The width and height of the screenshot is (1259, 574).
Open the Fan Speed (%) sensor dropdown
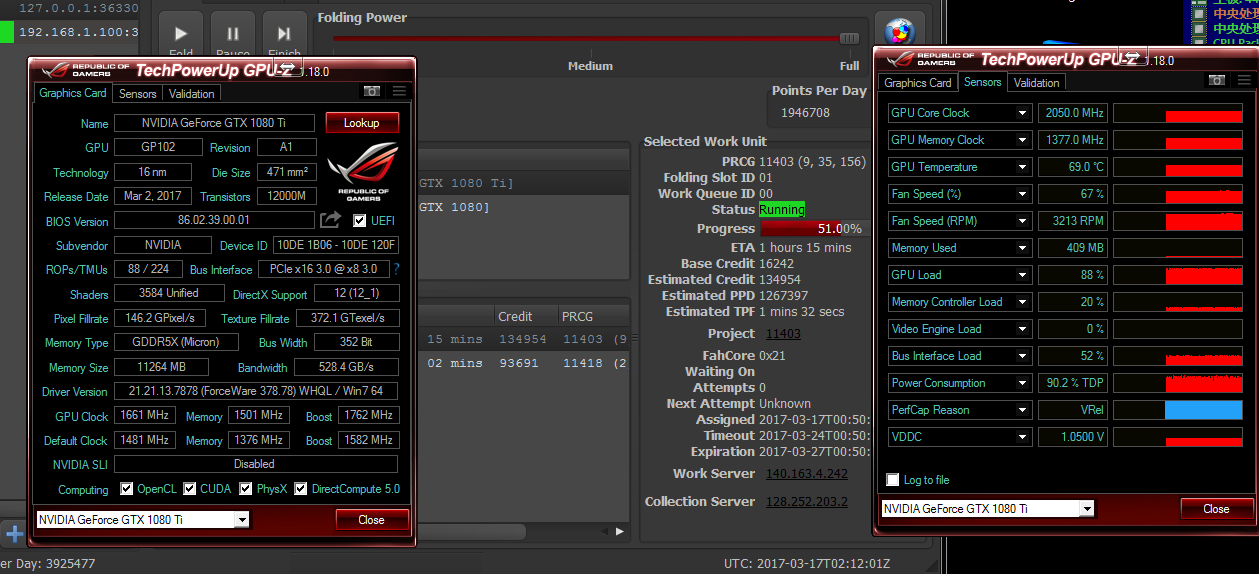tap(1022, 194)
